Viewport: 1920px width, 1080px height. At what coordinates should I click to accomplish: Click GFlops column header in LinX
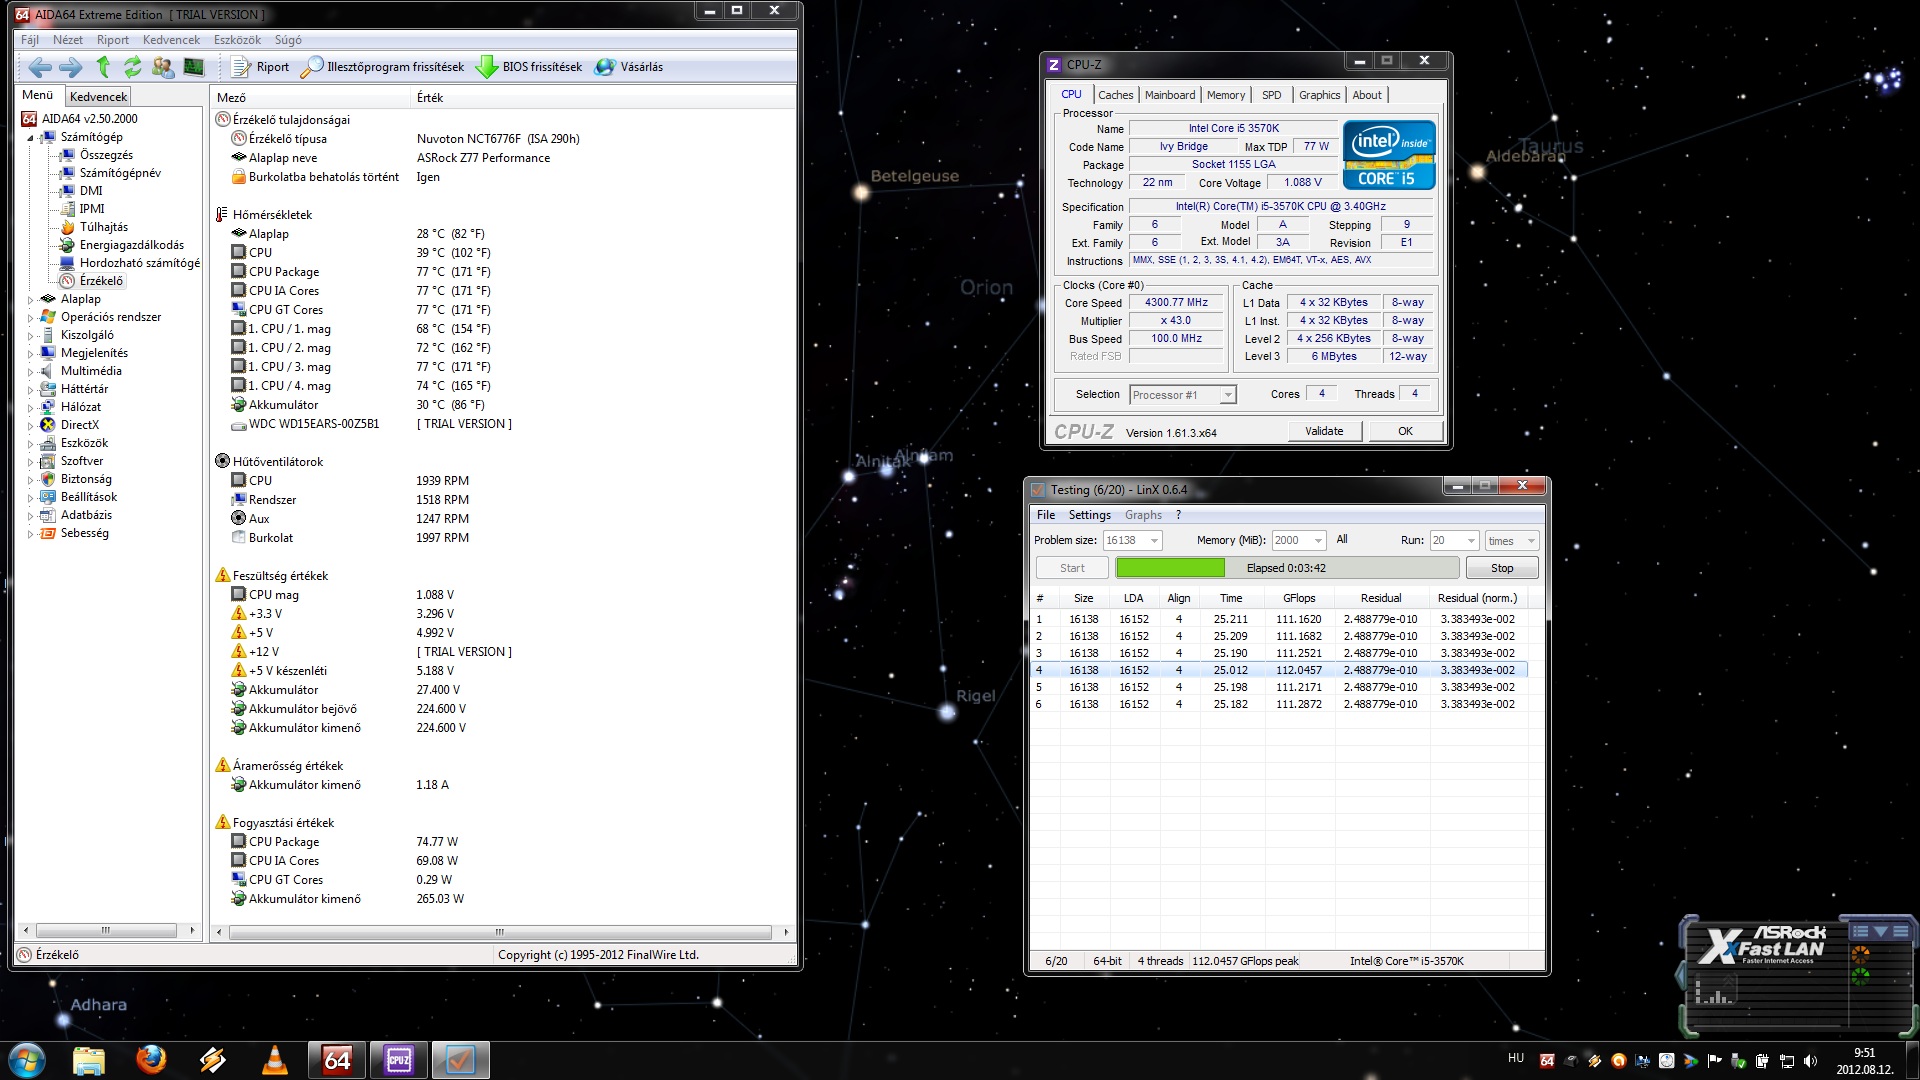click(1299, 598)
